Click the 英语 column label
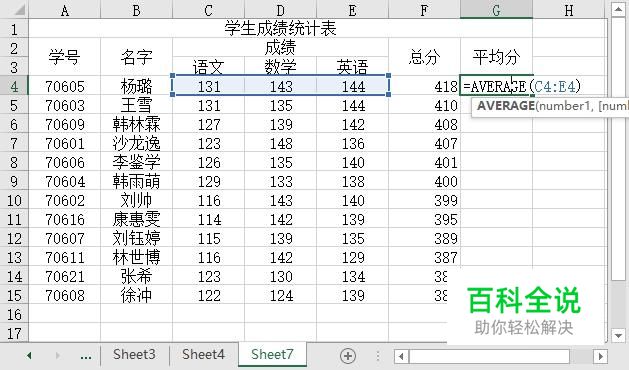Image resolution: width=629 pixels, height=370 pixels. click(352, 67)
